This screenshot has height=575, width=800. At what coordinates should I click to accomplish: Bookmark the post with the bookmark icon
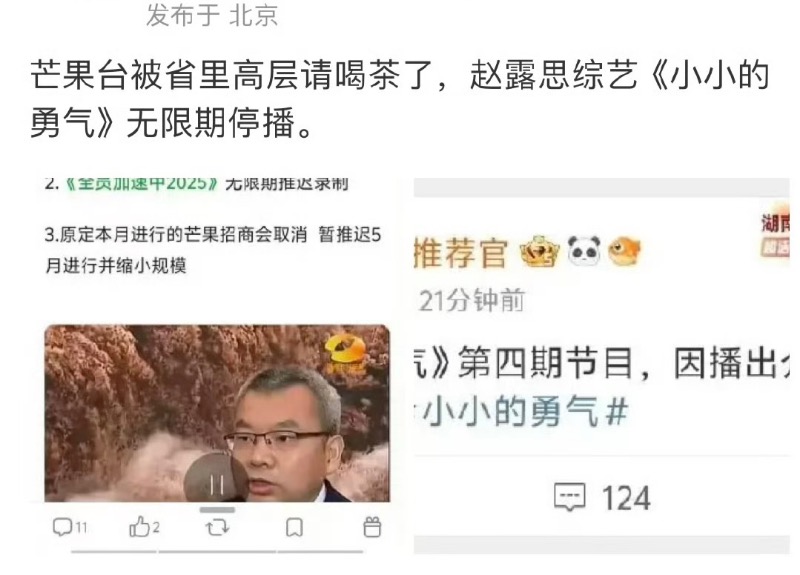294,528
